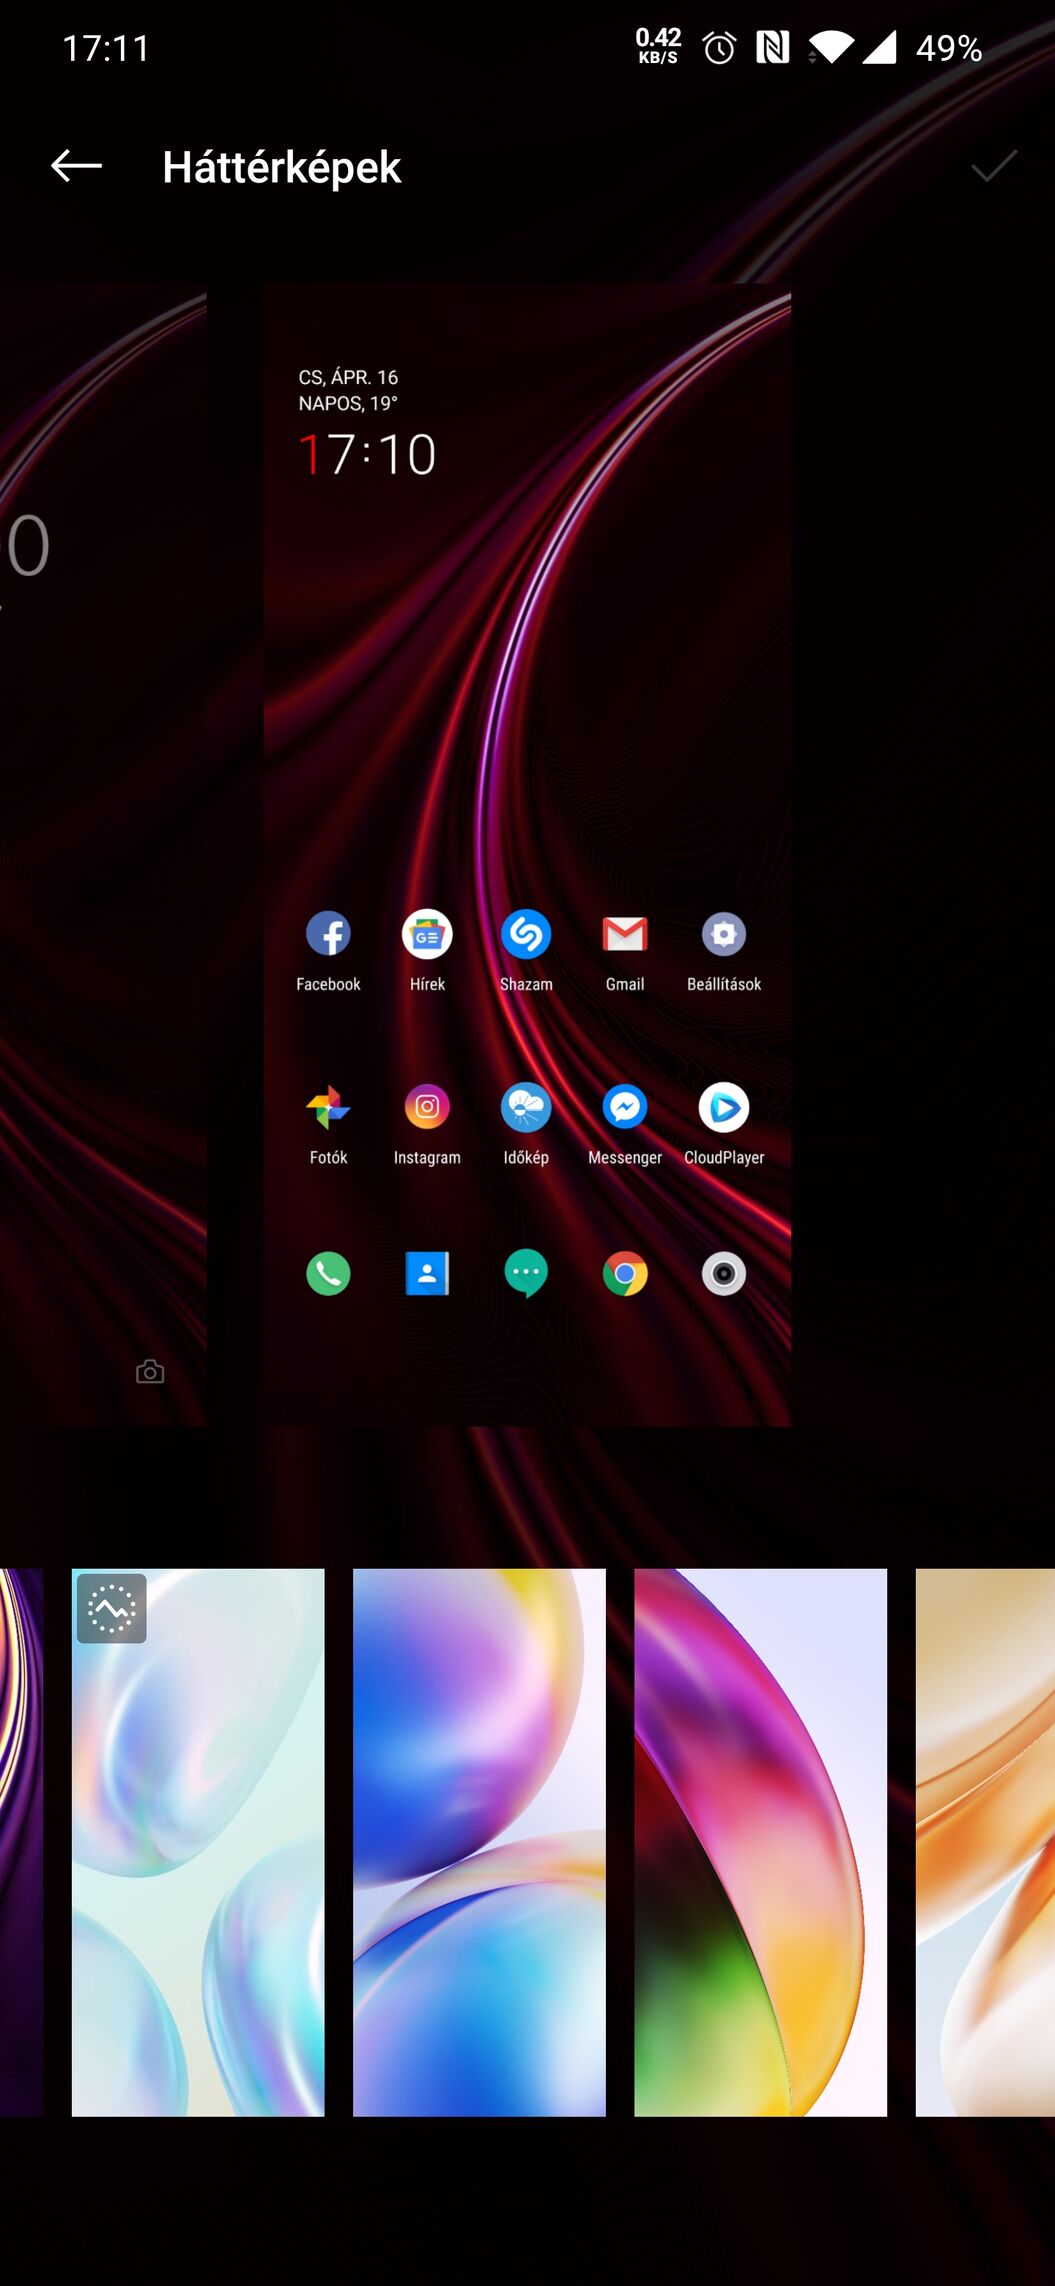This screenshot has height=2286, width=1055.
Task: Tap the alarm icon in status bar
Action: coord(719,48)
